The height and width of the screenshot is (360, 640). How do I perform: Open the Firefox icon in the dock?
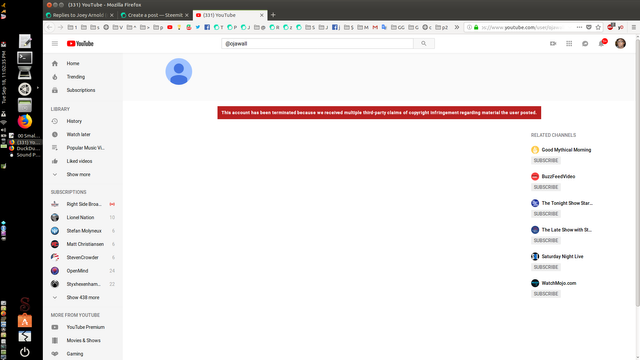[x=24, y=121]
